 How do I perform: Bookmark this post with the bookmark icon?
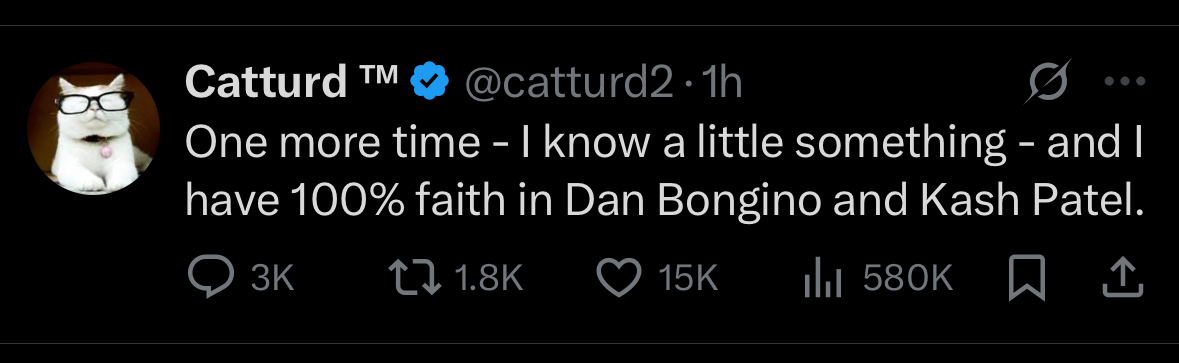click(x=1026, y=278)
